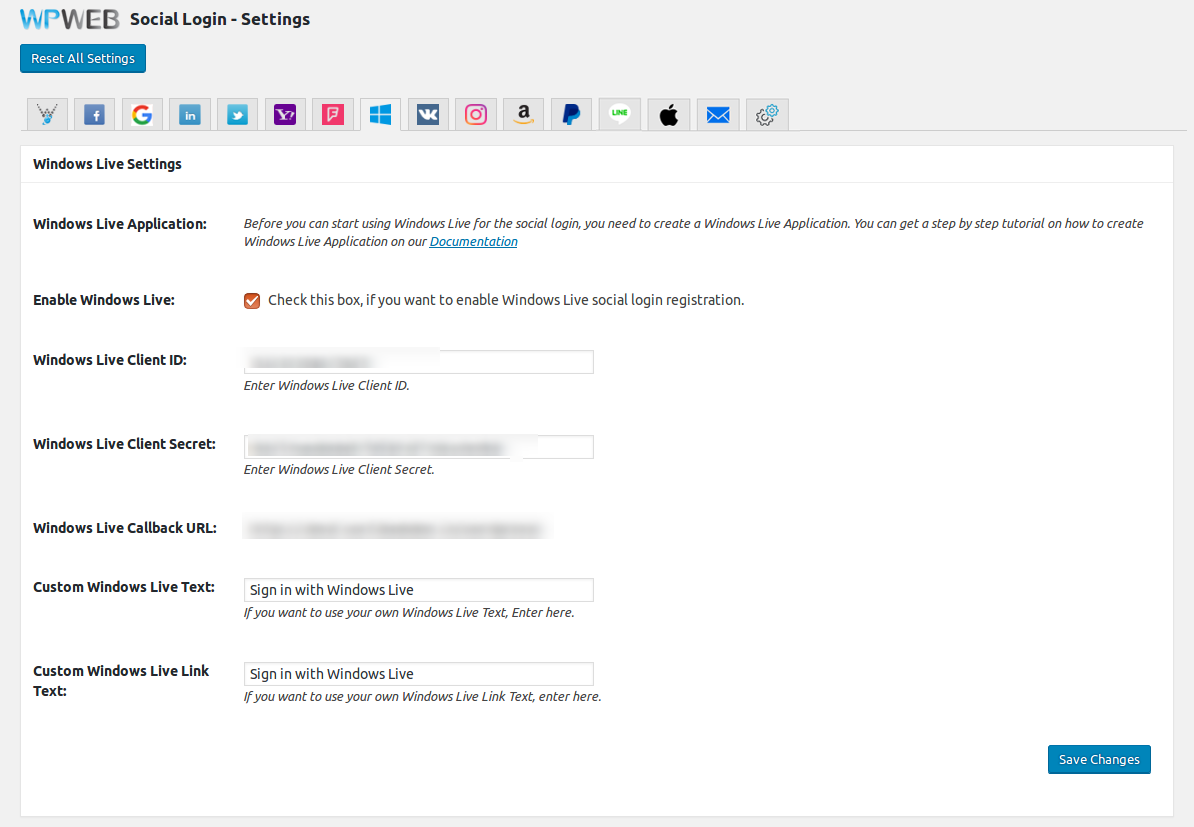Open the Facebook settings tab
This screenshot has height=827, width=1194.
tap(94, 115)
